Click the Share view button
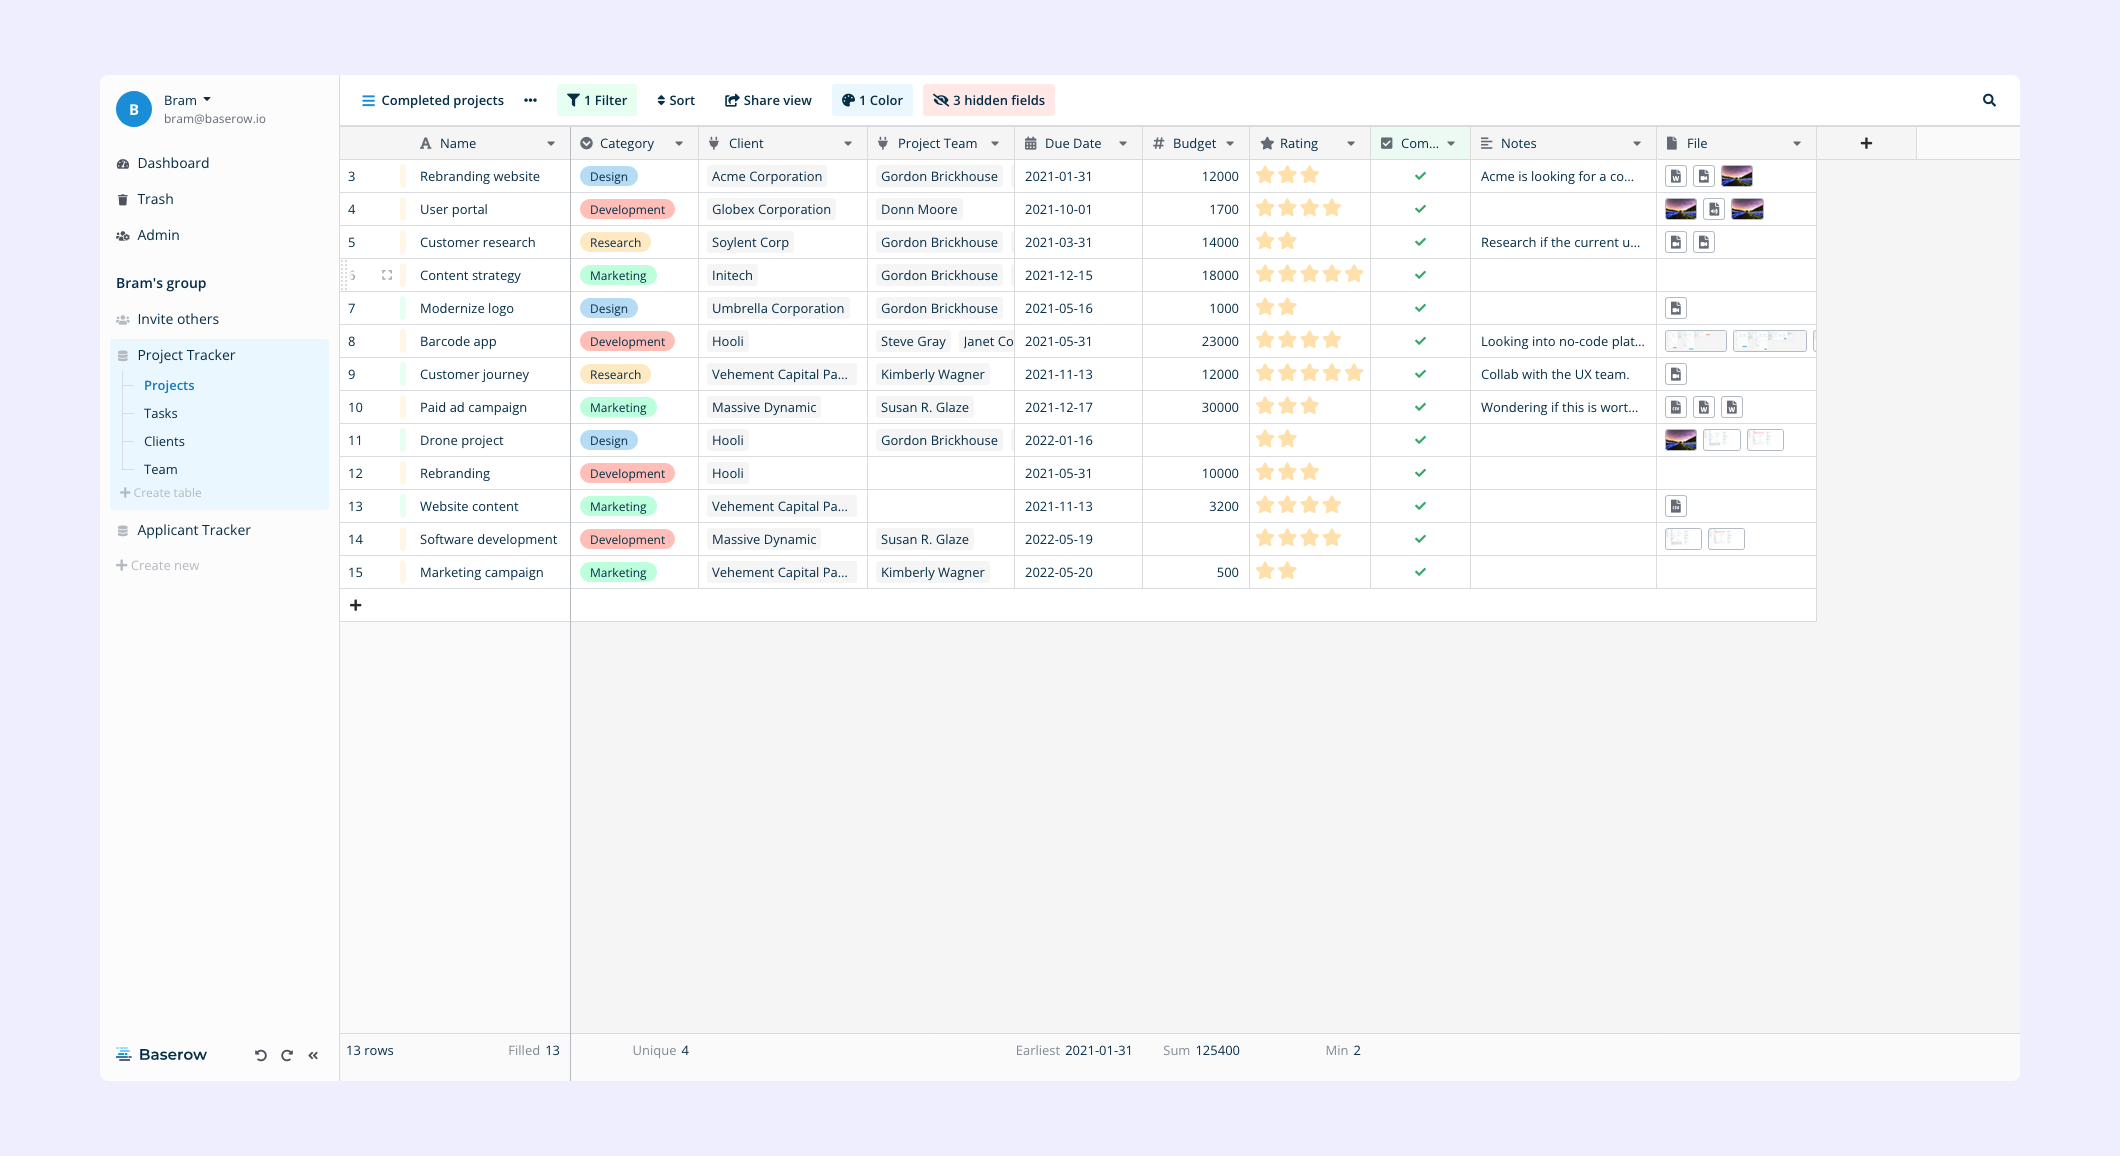This screenshot has height=1156, width=2120. pyautogui.click(x=768, y=100)
